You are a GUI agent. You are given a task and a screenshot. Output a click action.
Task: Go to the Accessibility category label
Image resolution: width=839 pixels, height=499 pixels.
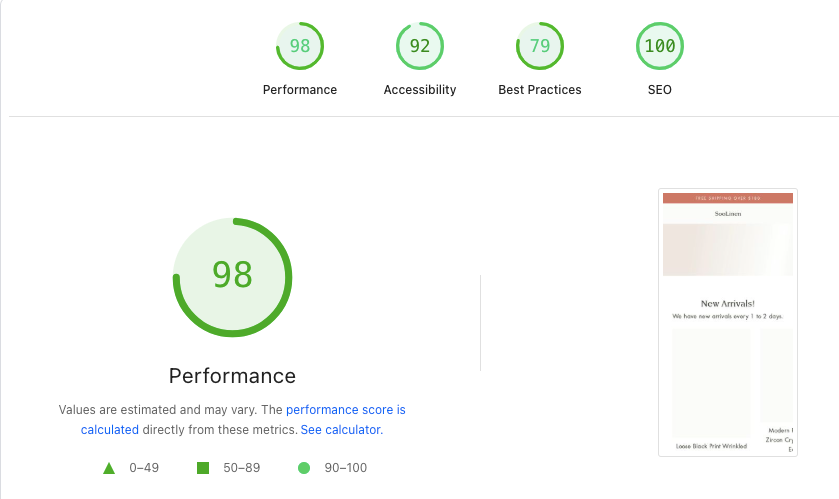click(420, 90)
